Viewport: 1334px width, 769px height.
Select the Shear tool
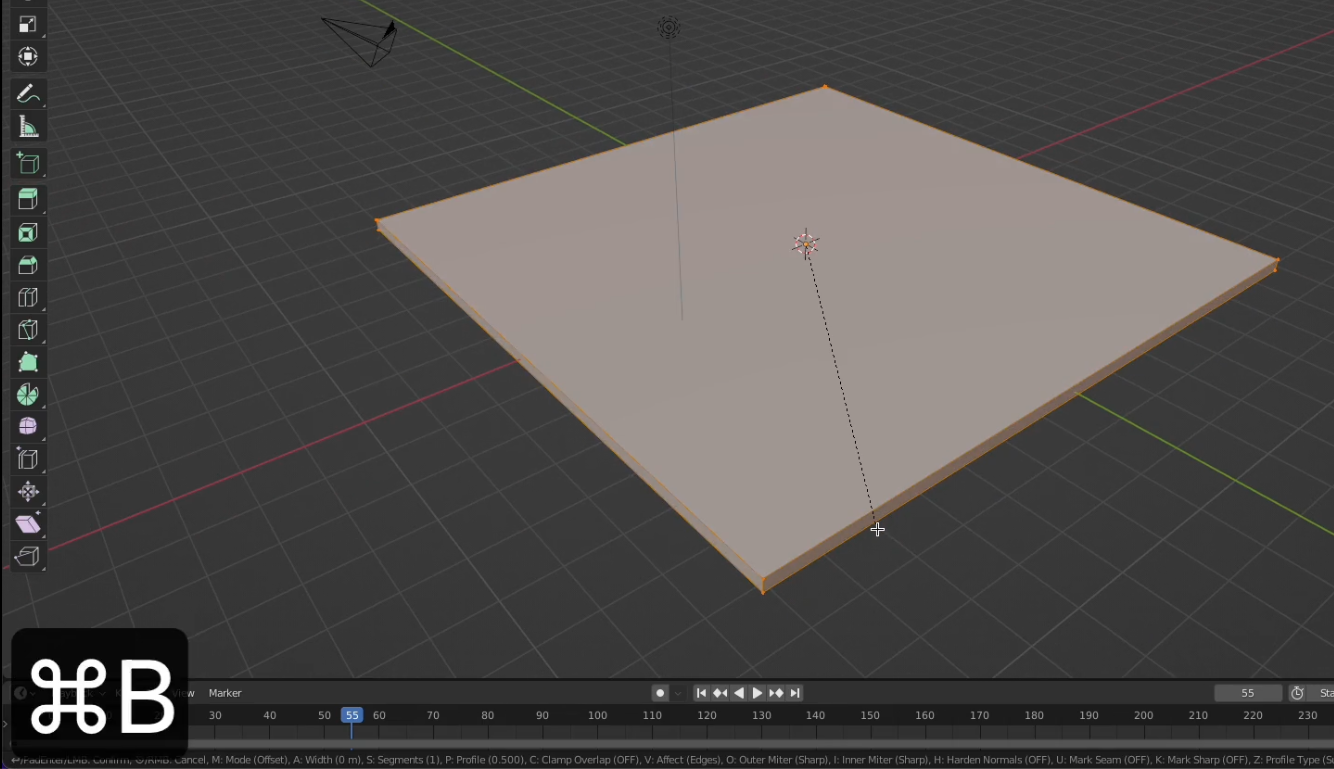tap(28, 523)
